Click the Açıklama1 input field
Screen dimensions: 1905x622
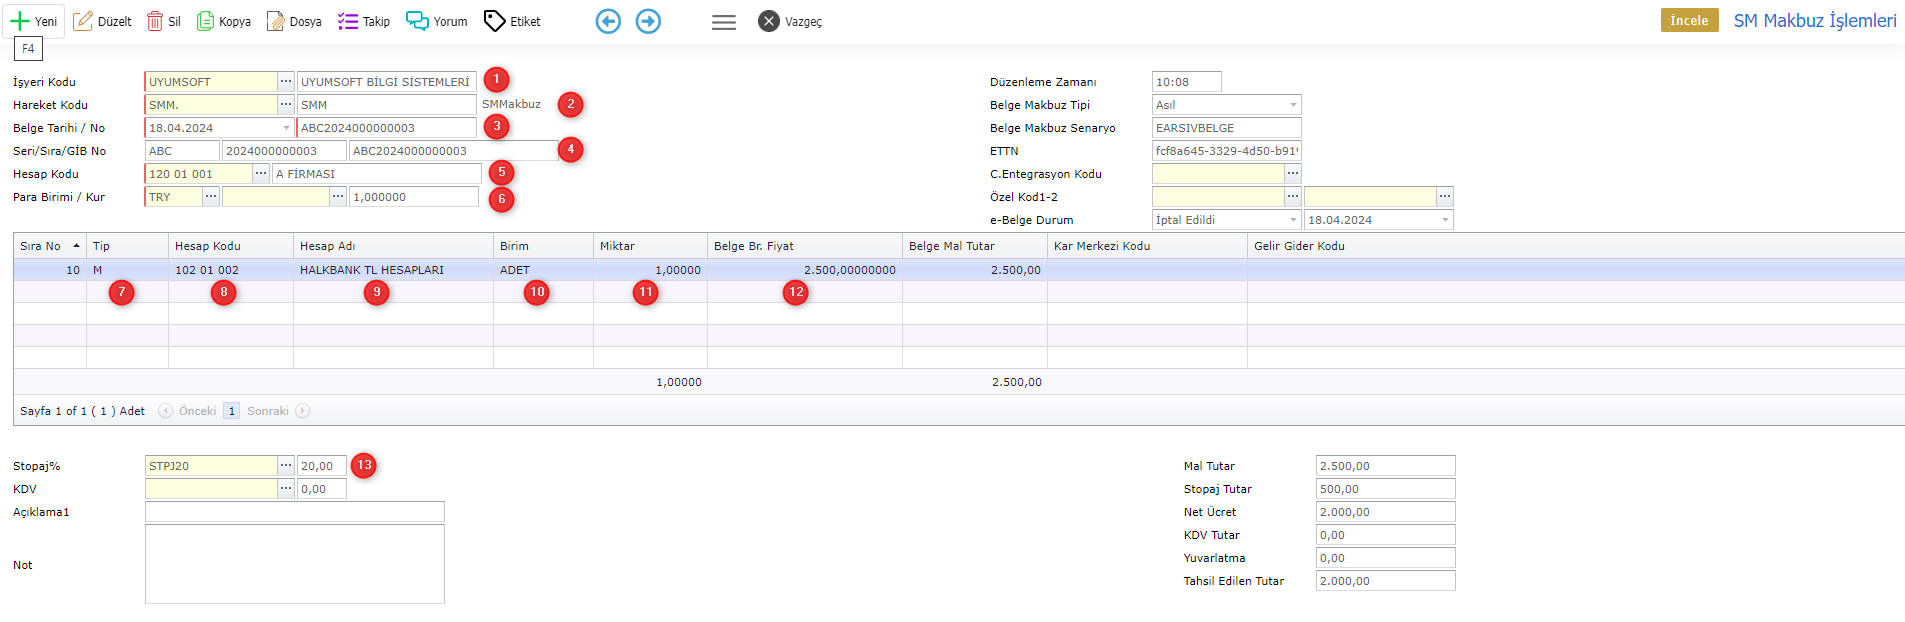pyautogui.click(x=295, y=512)
